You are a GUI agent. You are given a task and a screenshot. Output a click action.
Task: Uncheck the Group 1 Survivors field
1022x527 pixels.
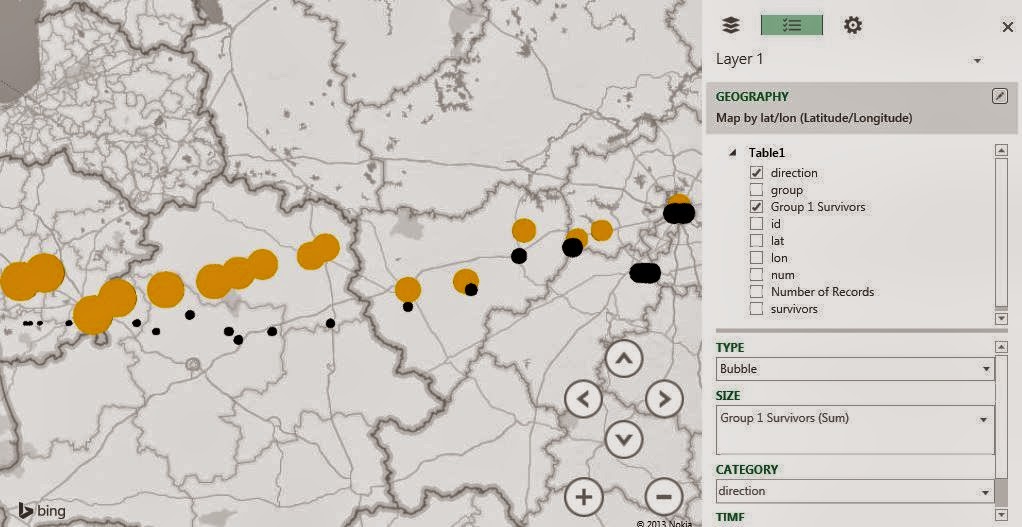click(x=756, y=207)
